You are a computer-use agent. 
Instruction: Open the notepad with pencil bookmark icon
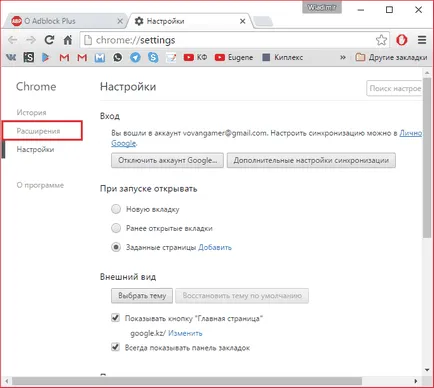(x=171, y=57)
